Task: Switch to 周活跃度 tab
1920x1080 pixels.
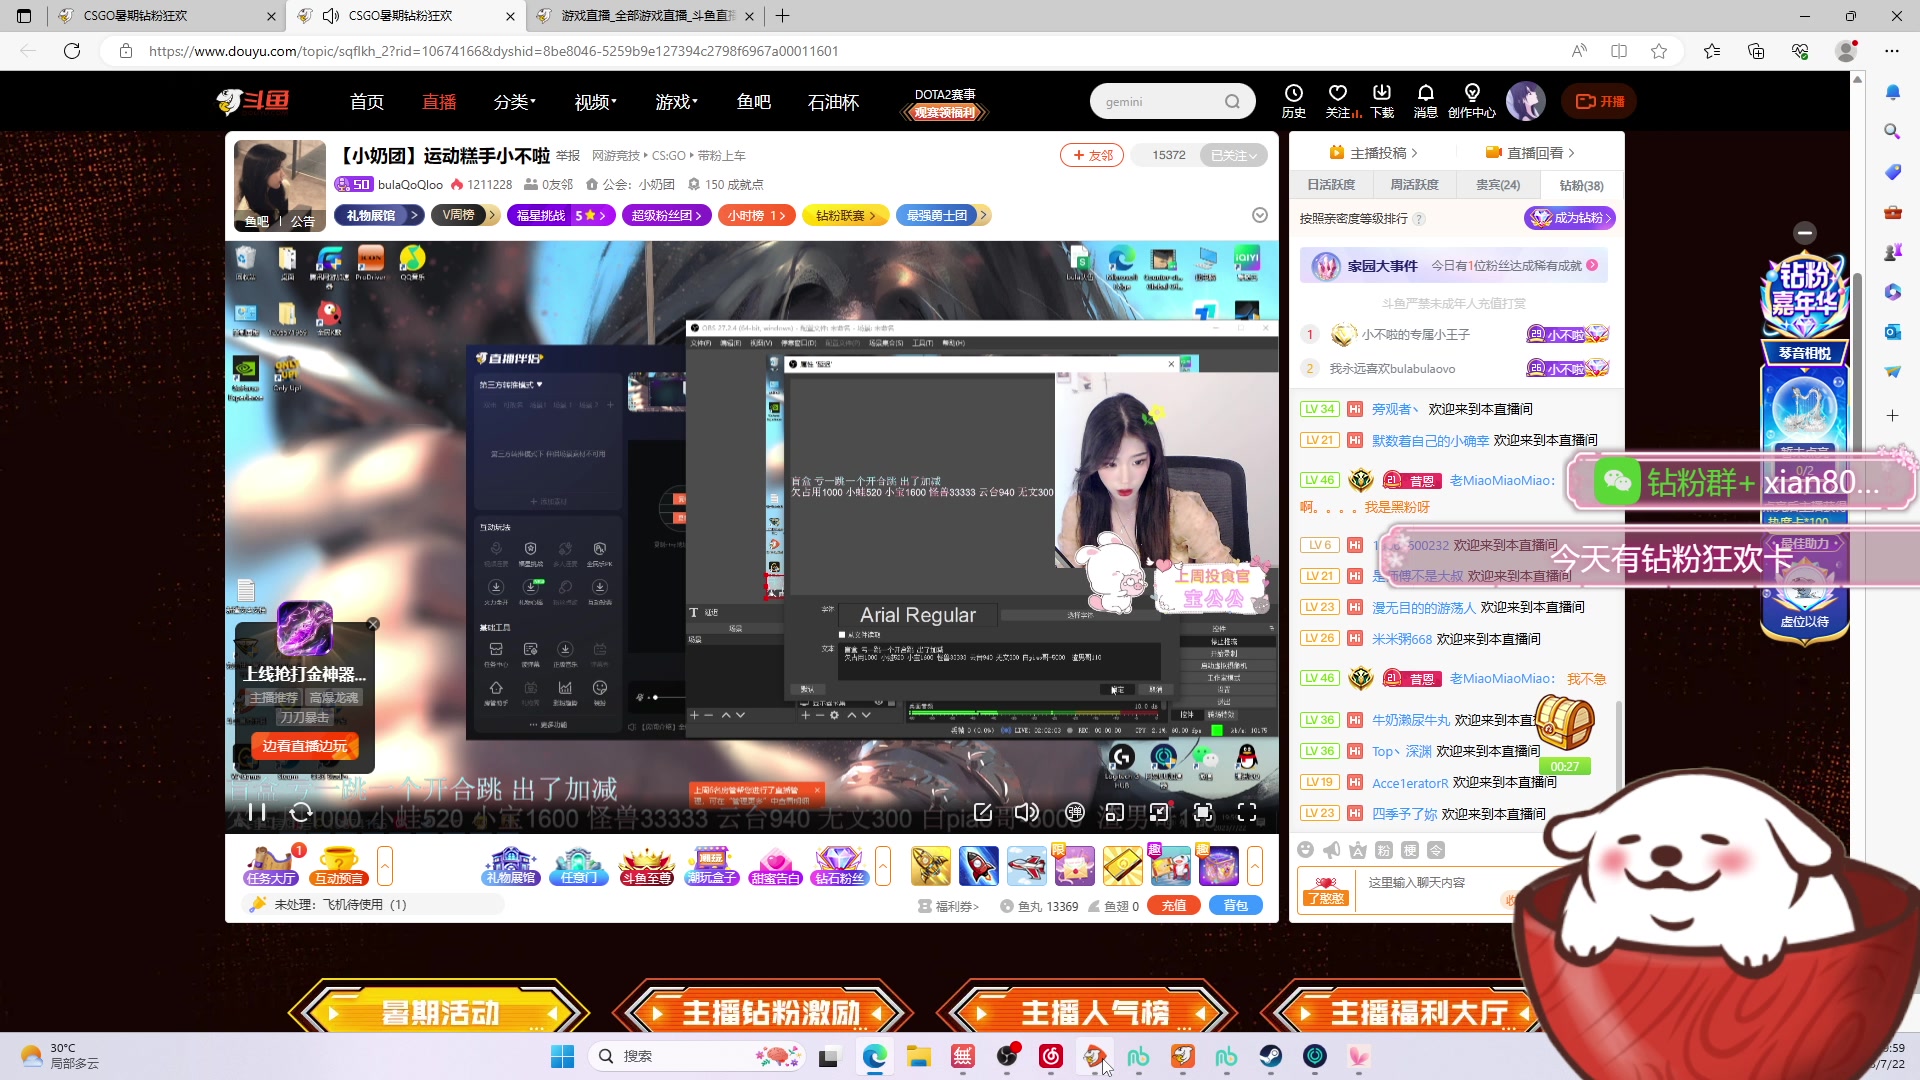Action: (x=1414, y=185)
